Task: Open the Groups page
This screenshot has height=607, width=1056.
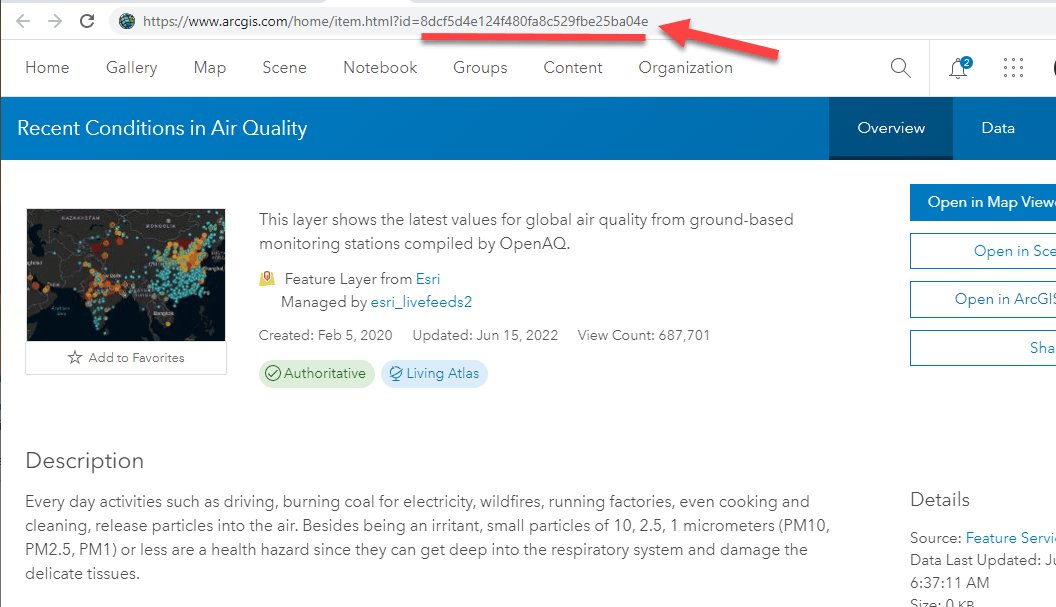Action: (x=480, y=67)
